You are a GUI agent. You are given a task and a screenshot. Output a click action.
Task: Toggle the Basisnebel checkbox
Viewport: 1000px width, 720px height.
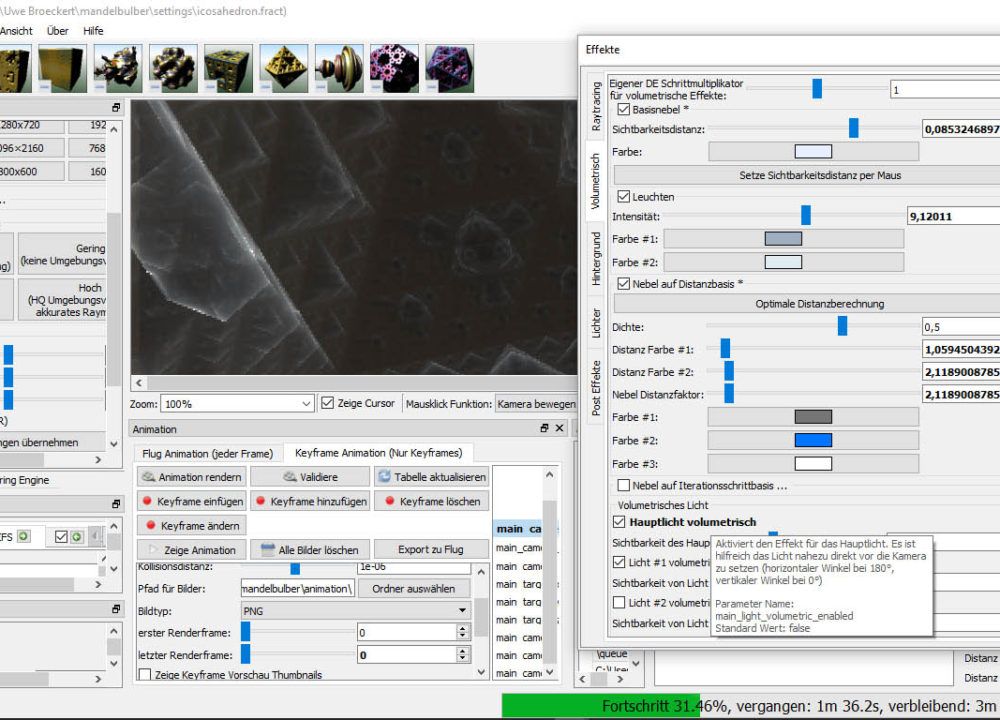pyautogui.click(x=624, y=110)
